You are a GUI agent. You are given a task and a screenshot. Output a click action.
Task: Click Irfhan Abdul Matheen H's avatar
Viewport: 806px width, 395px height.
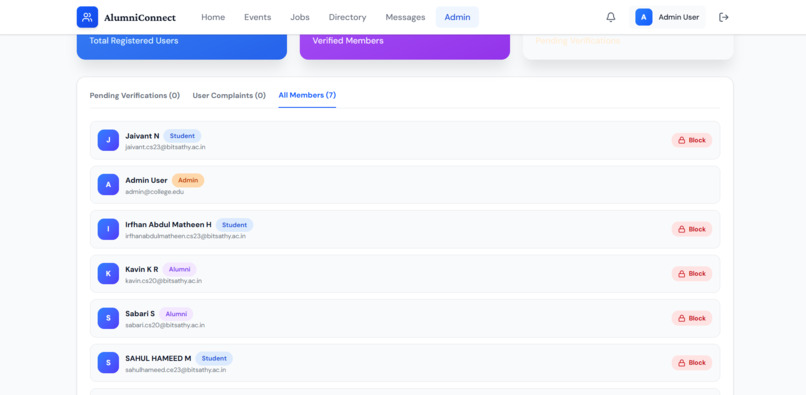(108, 229)
